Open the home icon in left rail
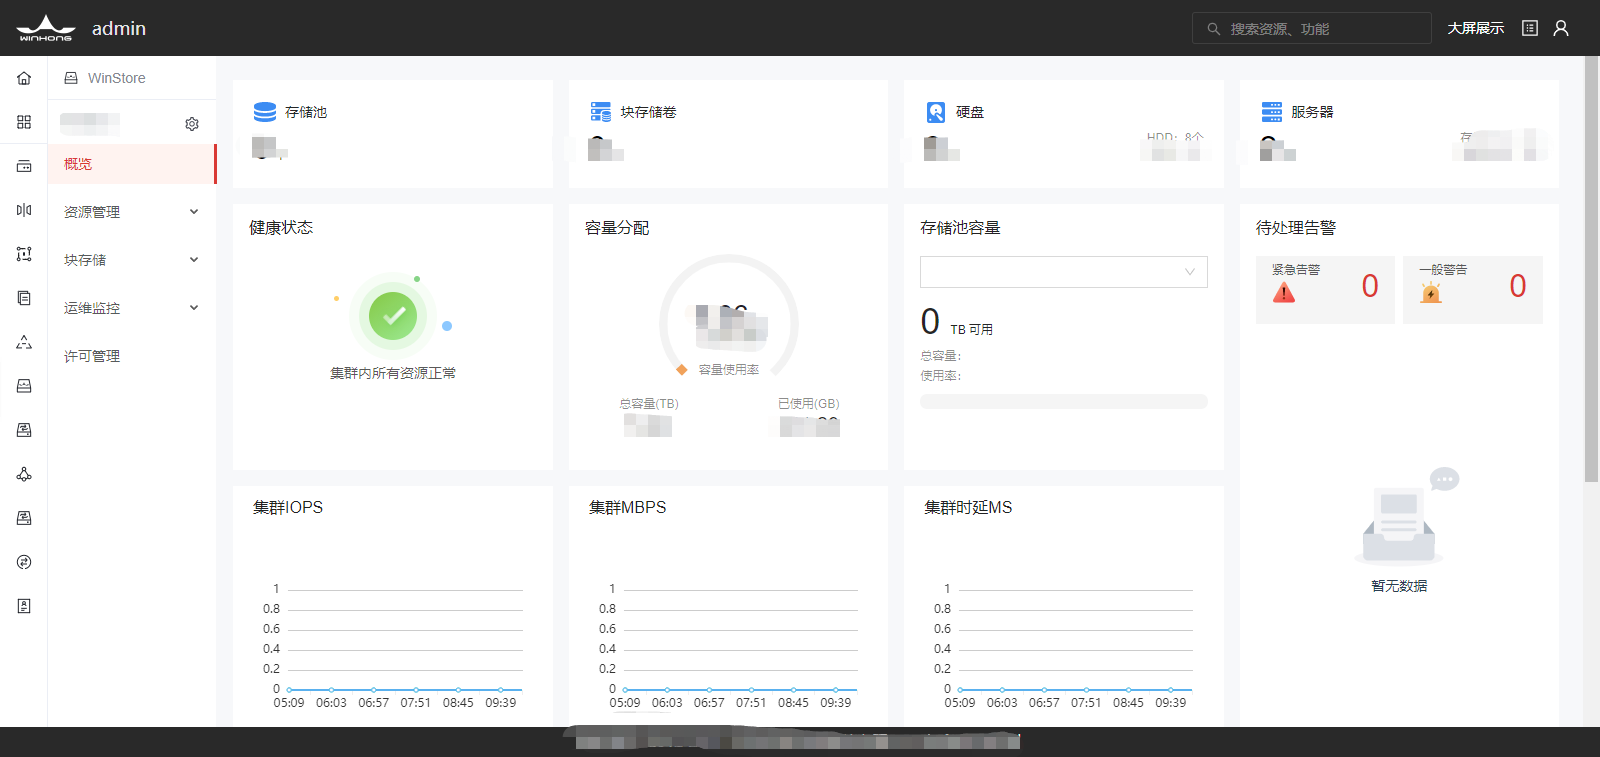1600x757 pixels. tap(24, 78)
